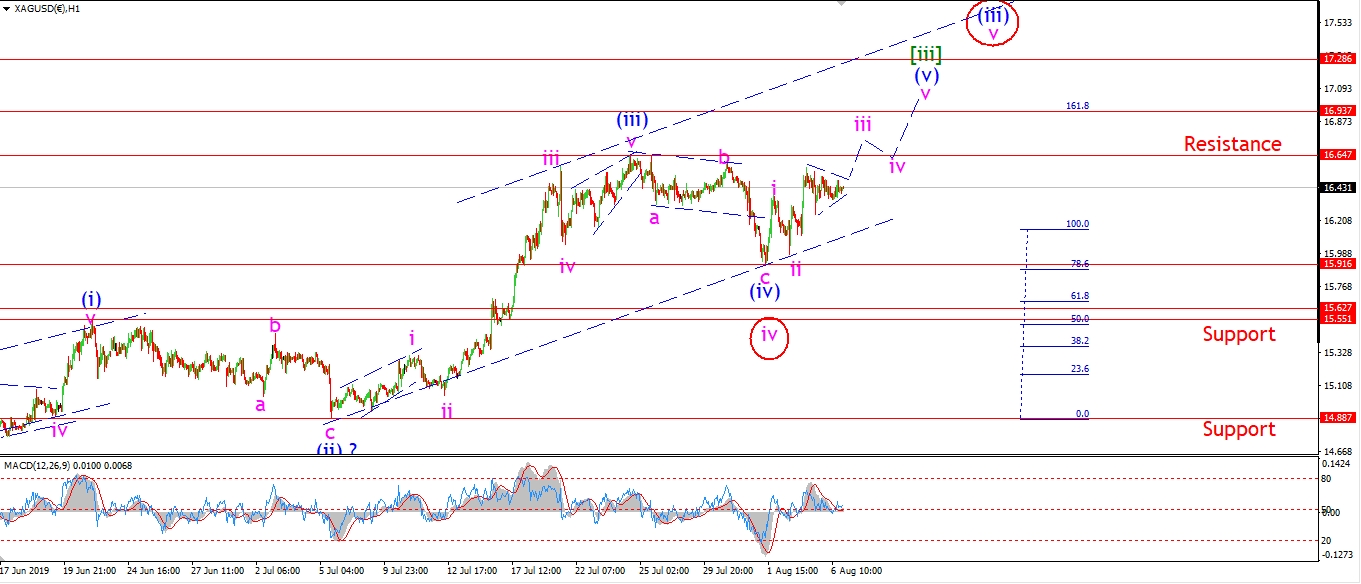Select the blue (i) wave label
Image resolution: width=1361 pixels, height=584 pixels.
tap(90, 299)
